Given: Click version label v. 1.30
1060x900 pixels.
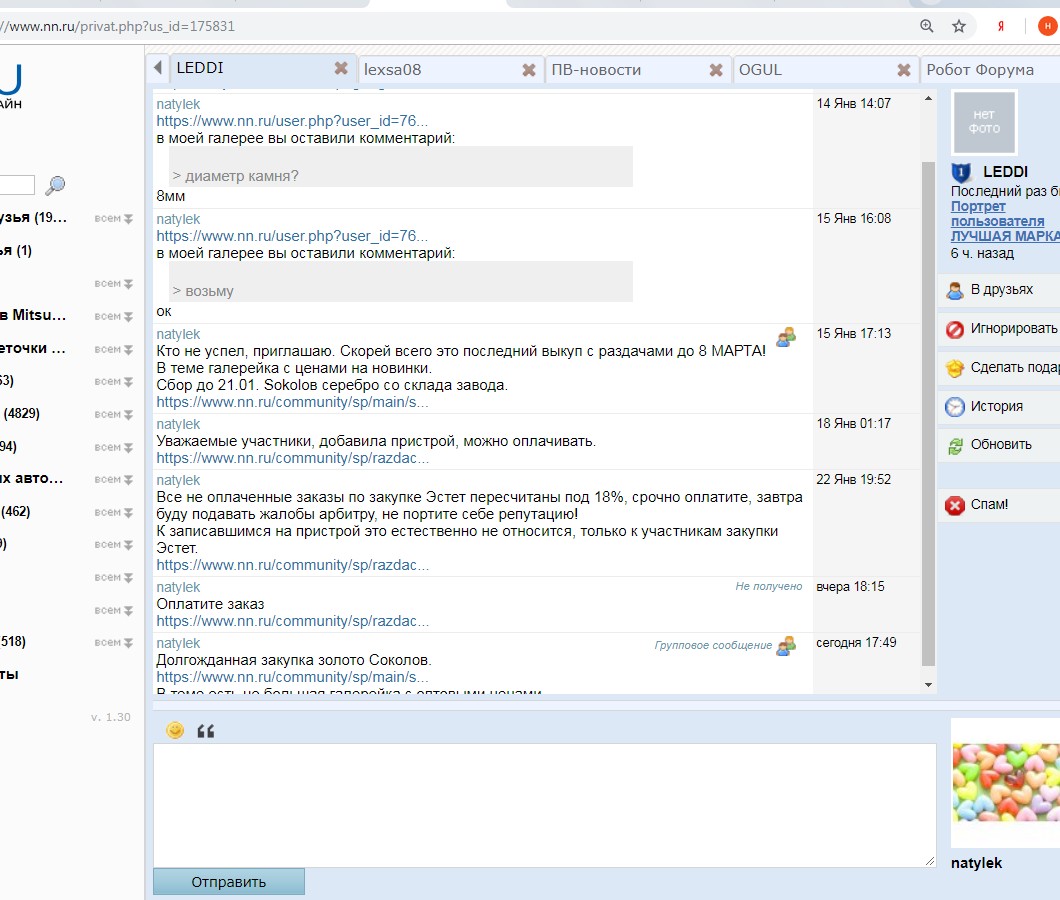Looking at the screenshot, I should click(111, 717).
